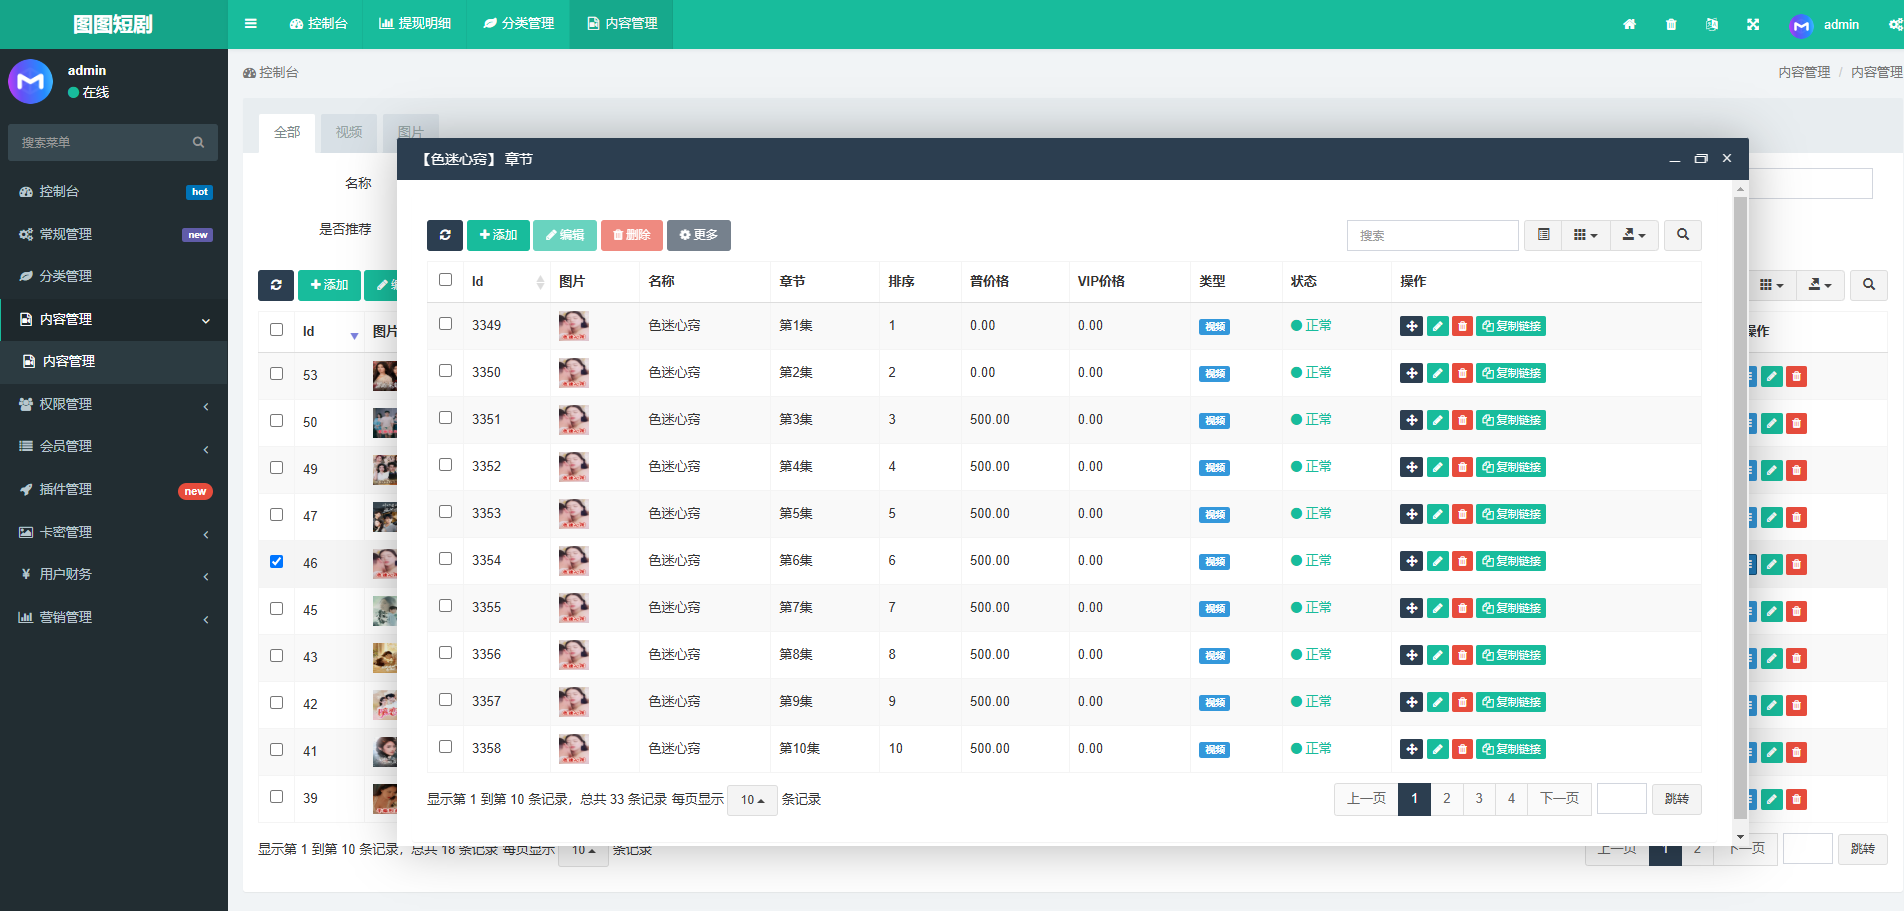The height and width of the screenshot is (911, 1904).
Task: Click the home icon in top header
Action: point(1629,24)
